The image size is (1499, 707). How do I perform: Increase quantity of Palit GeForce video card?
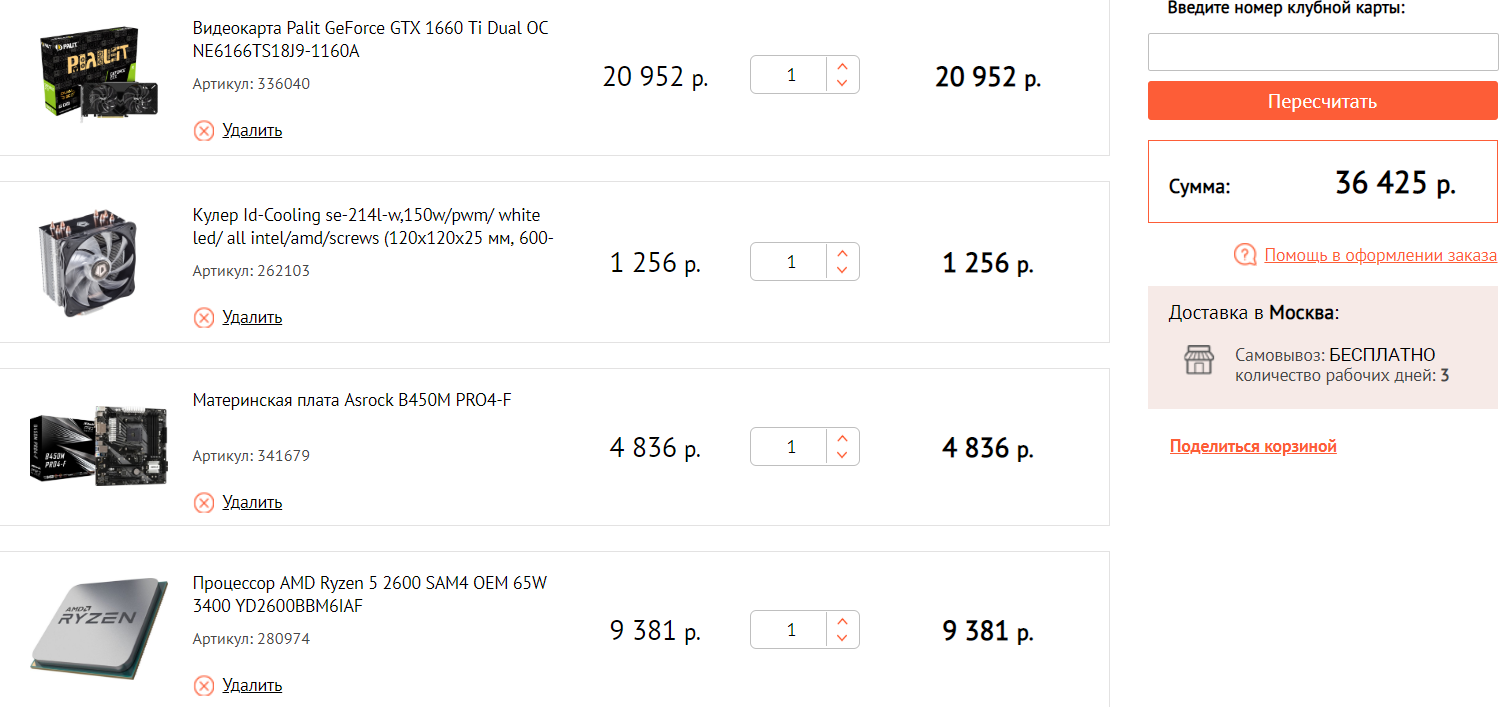tap(842, 66)
